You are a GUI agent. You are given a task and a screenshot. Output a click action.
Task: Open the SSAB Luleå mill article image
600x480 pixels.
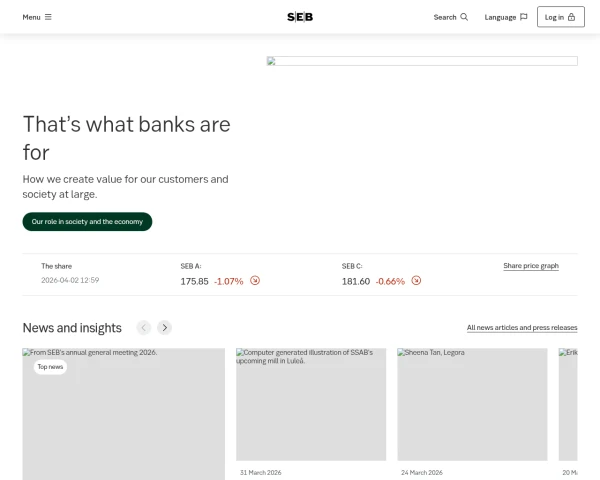pyautogui.click(x=311, y=404)
